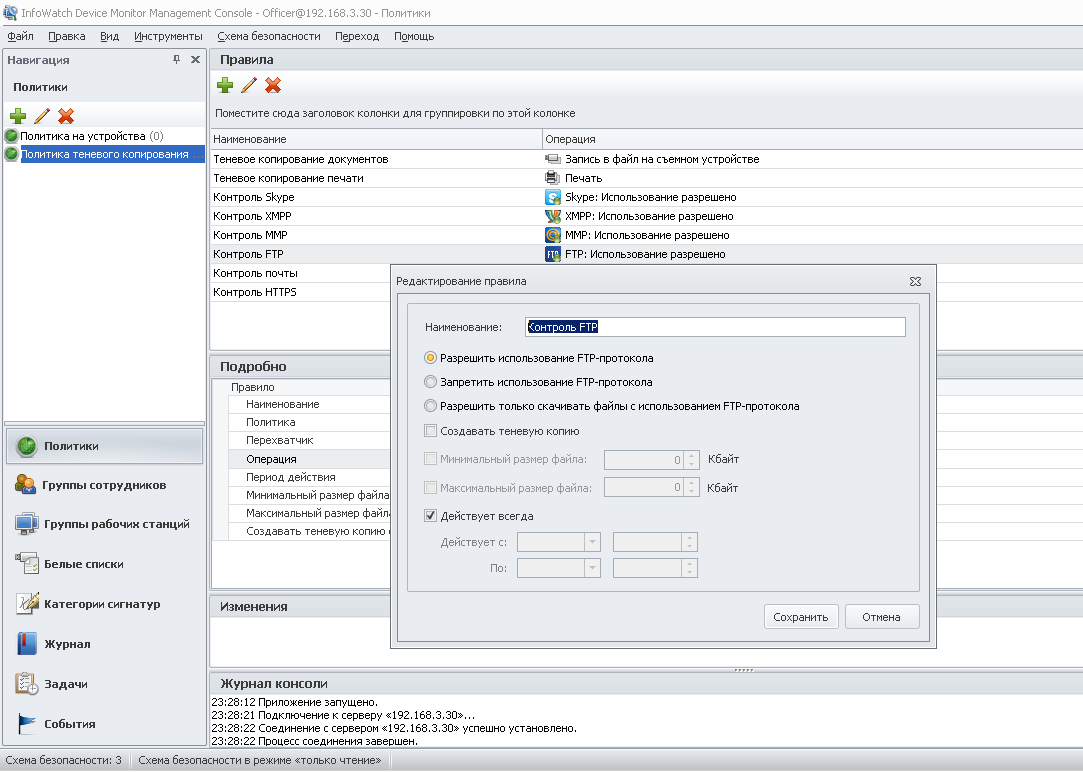Open the Переход menu
Viewport: 1083px width, 772px height.
pos(357,36)
